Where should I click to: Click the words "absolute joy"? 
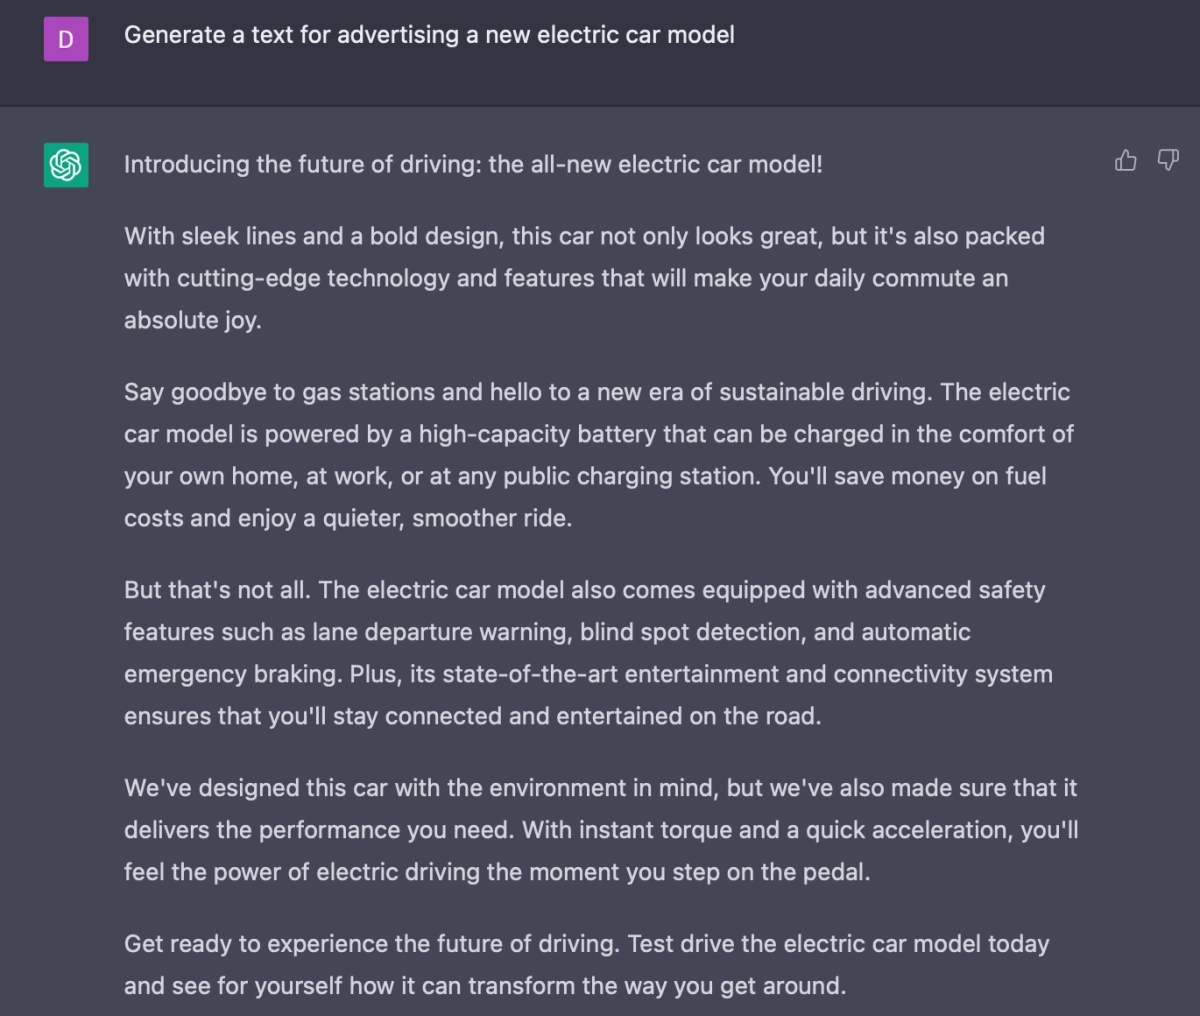(x=192, y=320)
